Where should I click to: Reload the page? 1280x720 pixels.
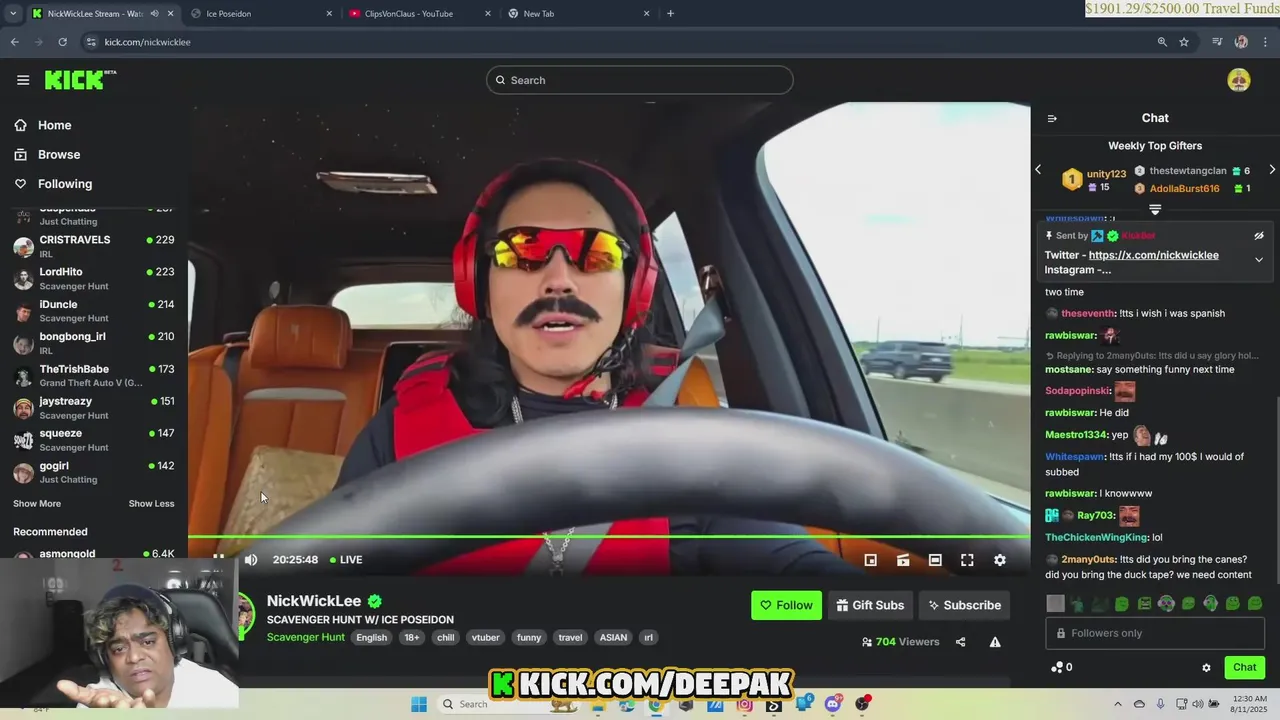point(62,42)
